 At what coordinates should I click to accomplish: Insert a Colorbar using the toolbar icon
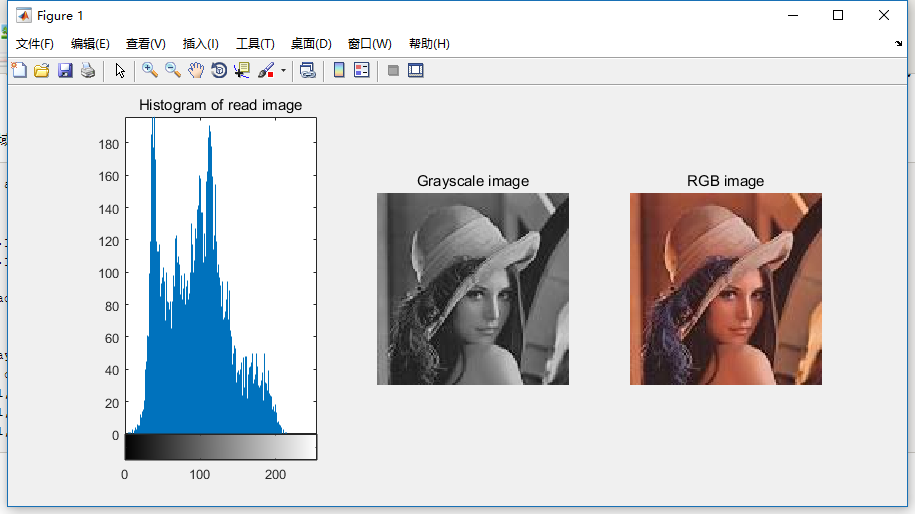point(339,71)
